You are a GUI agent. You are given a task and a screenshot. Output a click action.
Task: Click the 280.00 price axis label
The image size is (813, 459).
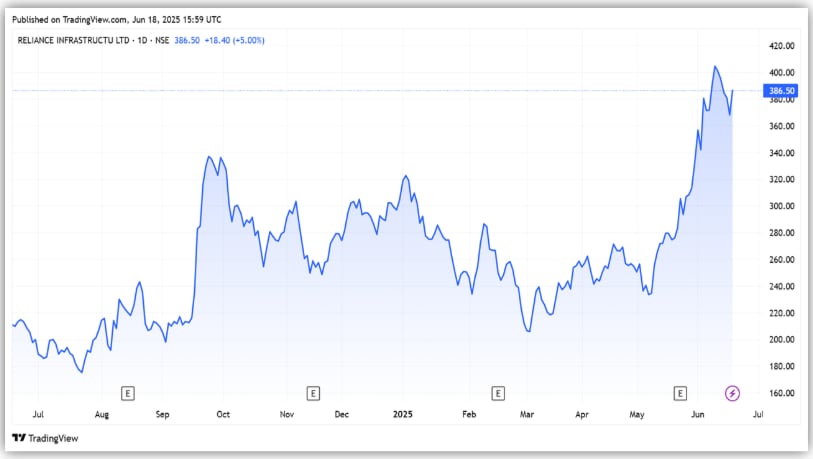tap(781, 233)
